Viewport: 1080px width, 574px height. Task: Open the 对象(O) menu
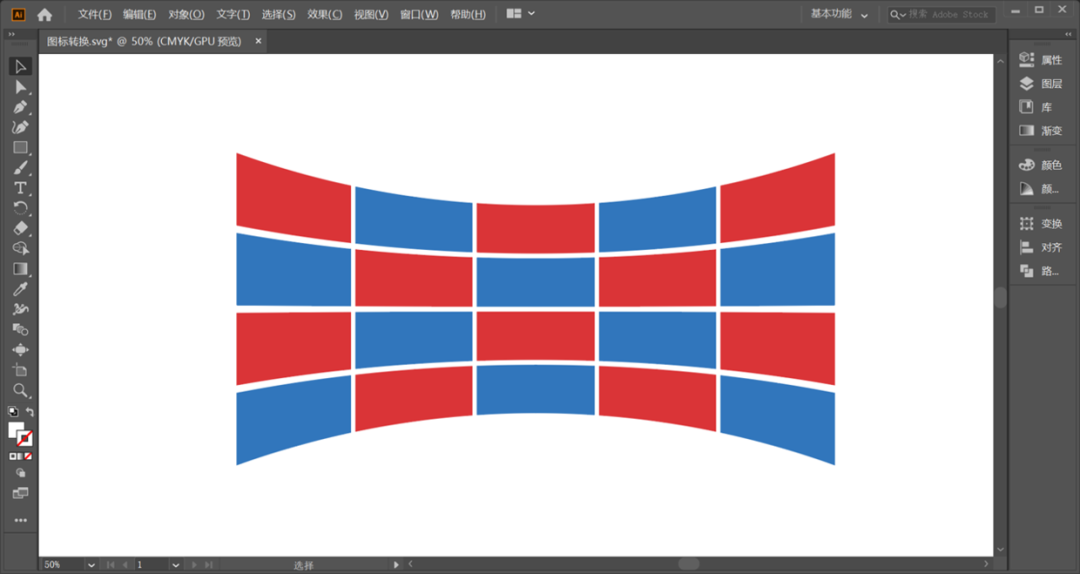click(186, 14)
